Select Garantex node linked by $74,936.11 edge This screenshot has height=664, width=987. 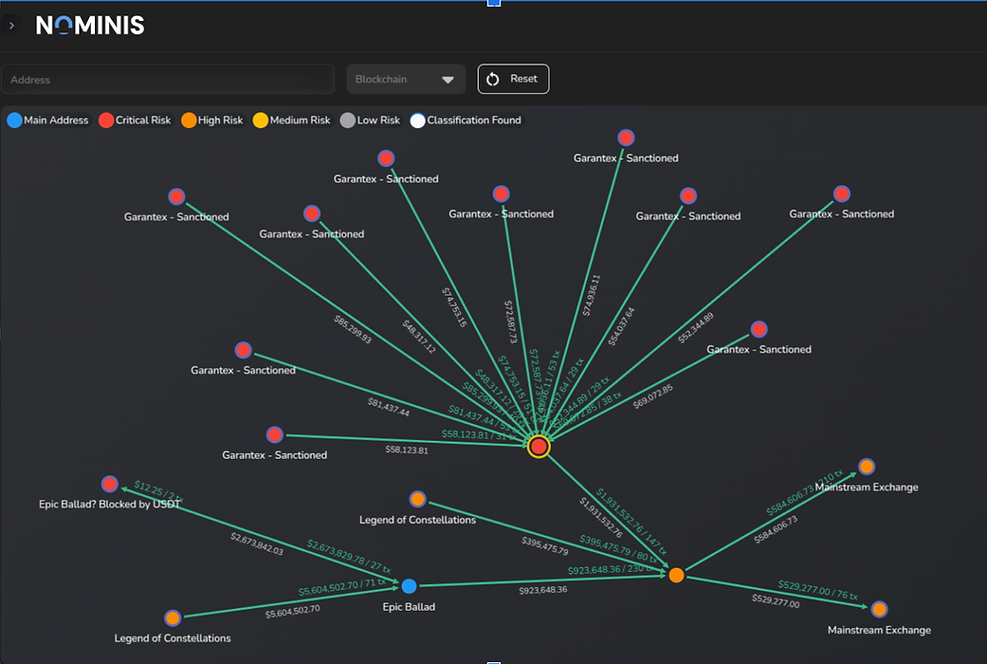626,138
